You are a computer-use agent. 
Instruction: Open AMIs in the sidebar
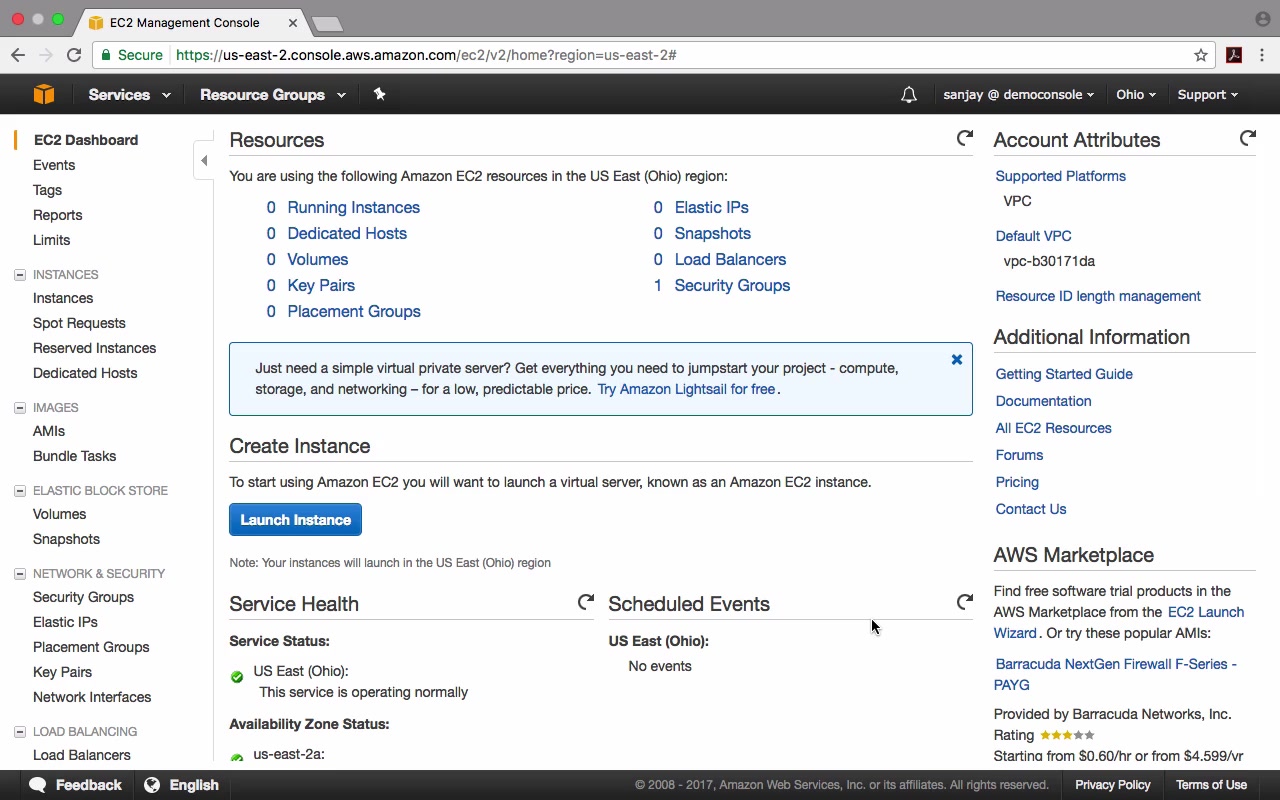click(49, 431)
